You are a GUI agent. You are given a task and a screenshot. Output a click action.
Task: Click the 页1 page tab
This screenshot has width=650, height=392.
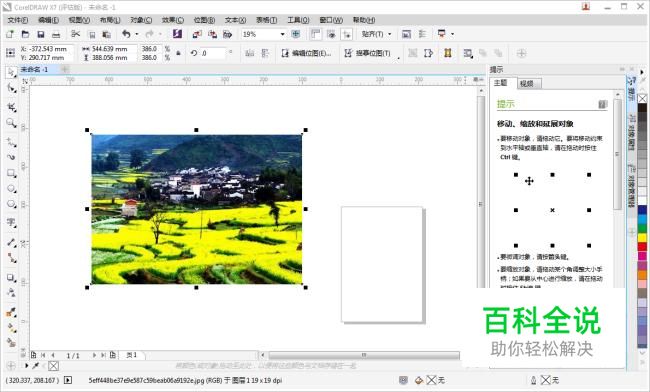132,355
